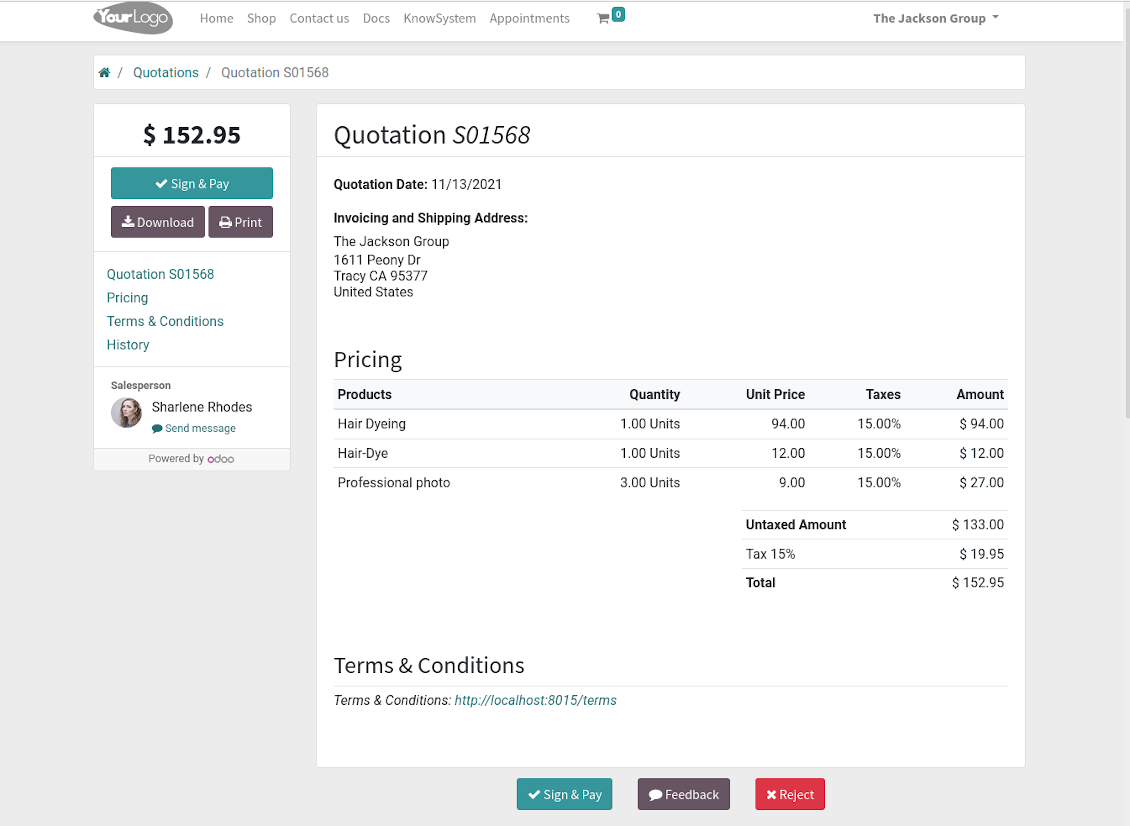The image size is (1130, 826).
Task: Expand The Jackson Group user dropdown
Action: pyautogui.click(x=935, y=18)
